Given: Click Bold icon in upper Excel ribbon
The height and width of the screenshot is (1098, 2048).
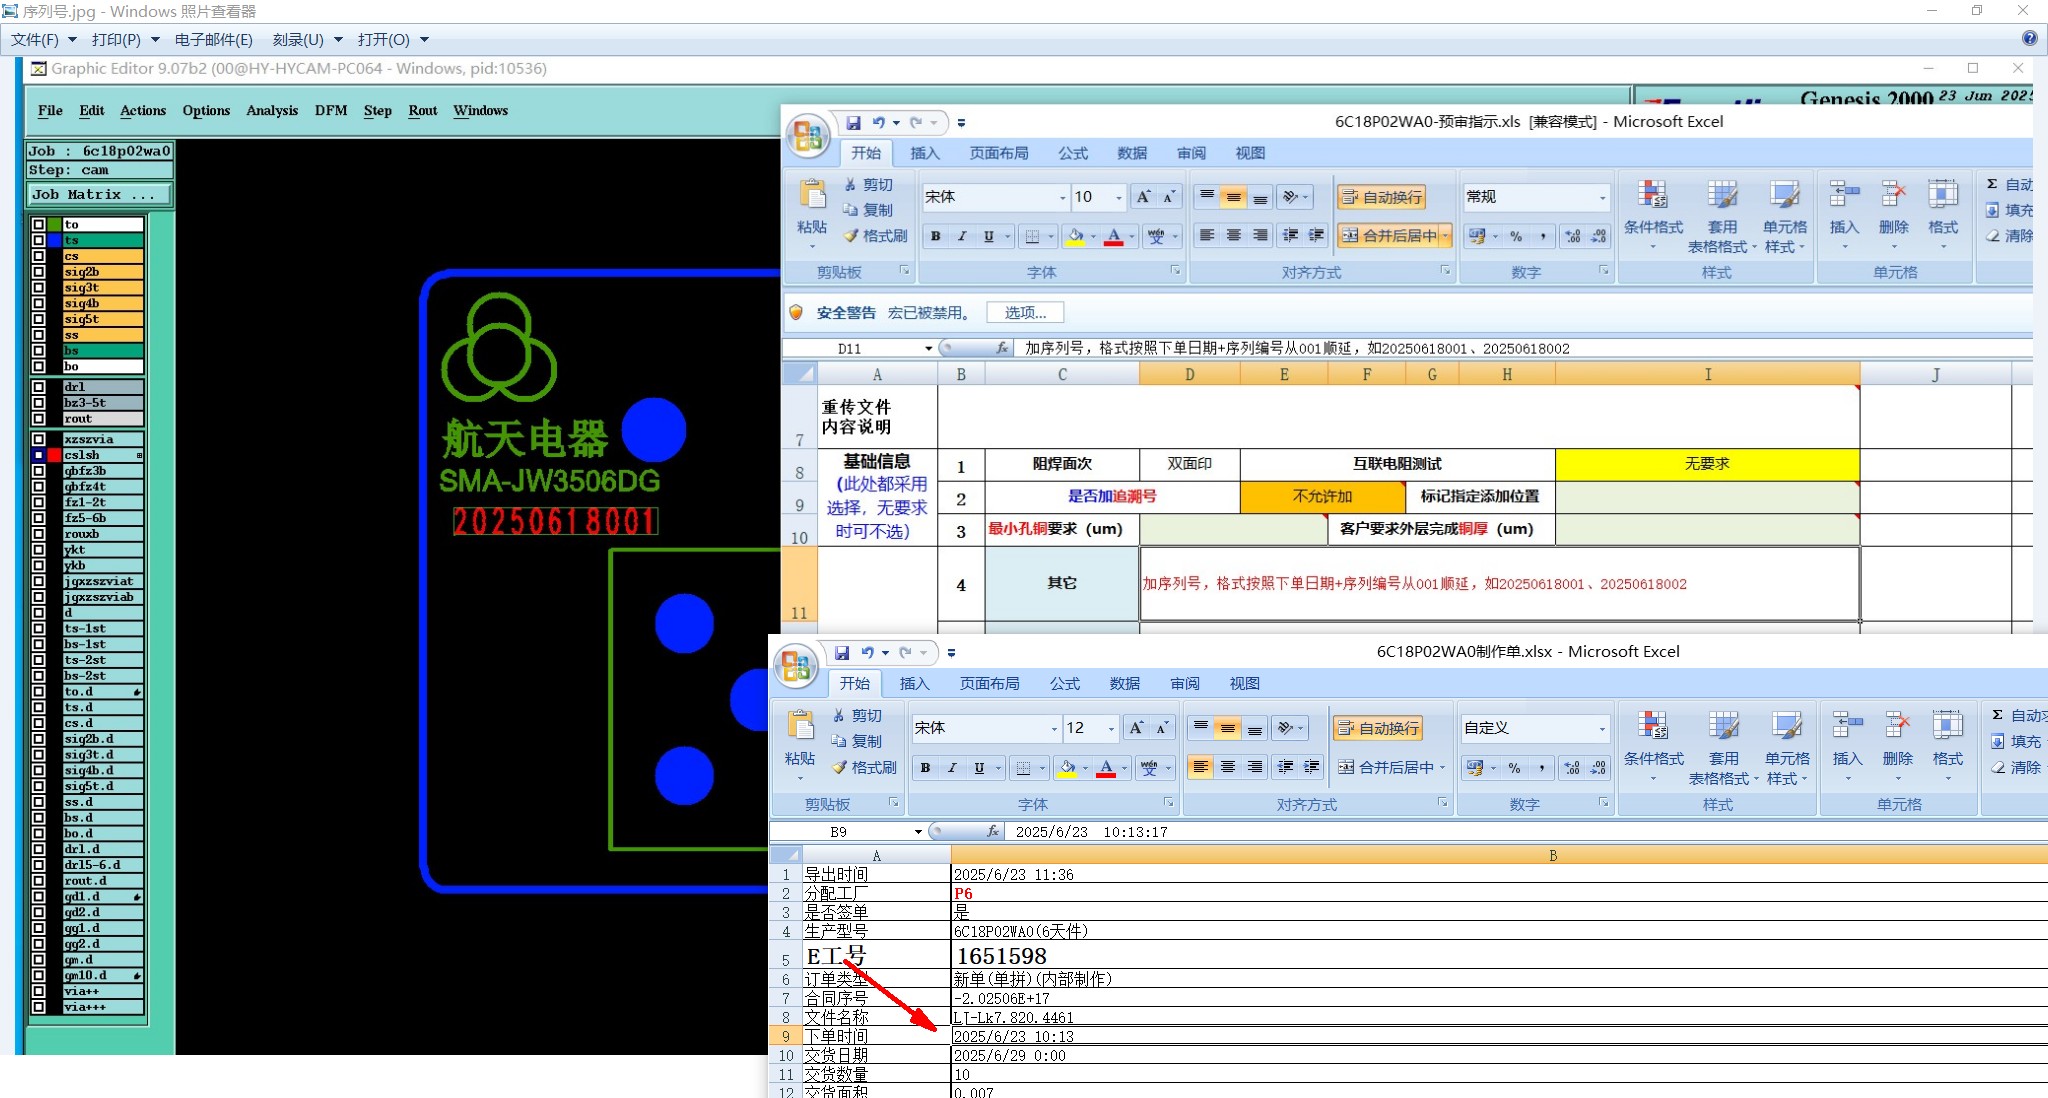Looking at the screenshot, I should (935, 236).
